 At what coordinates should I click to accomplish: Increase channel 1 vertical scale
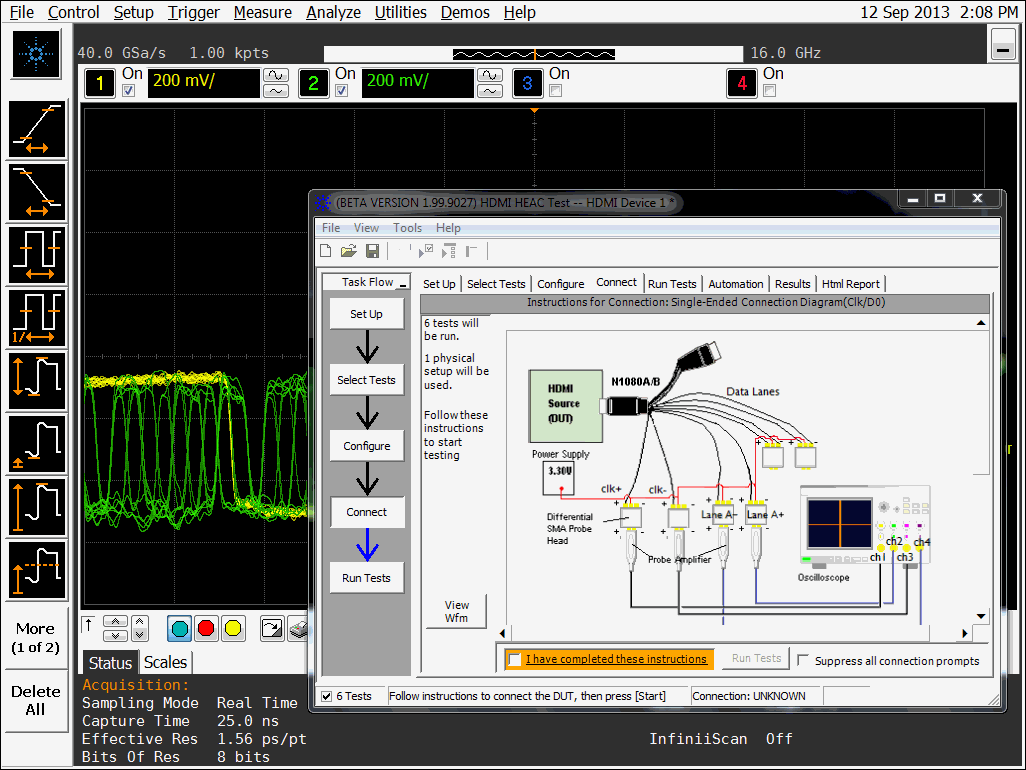click(274, 75)
